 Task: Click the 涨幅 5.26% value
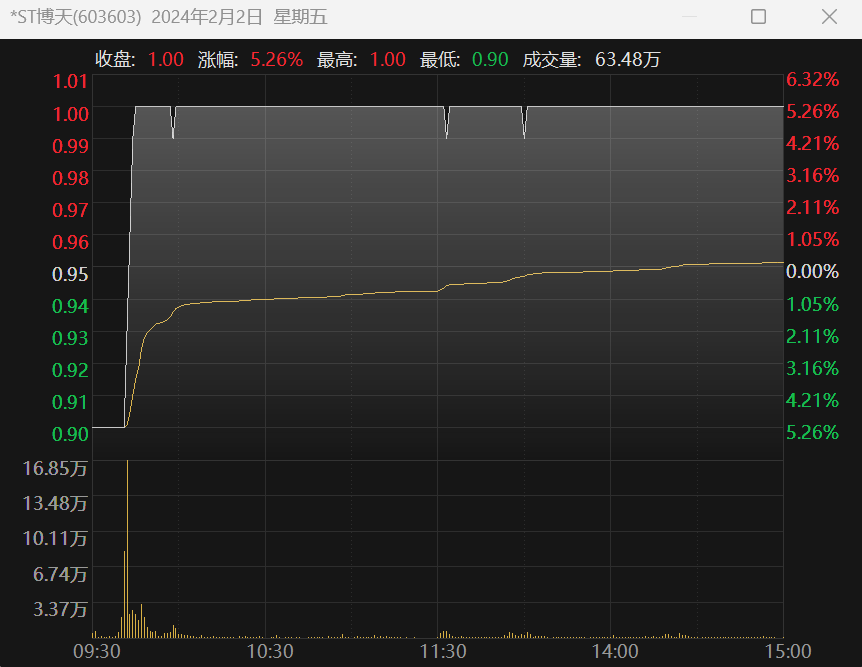276,60
